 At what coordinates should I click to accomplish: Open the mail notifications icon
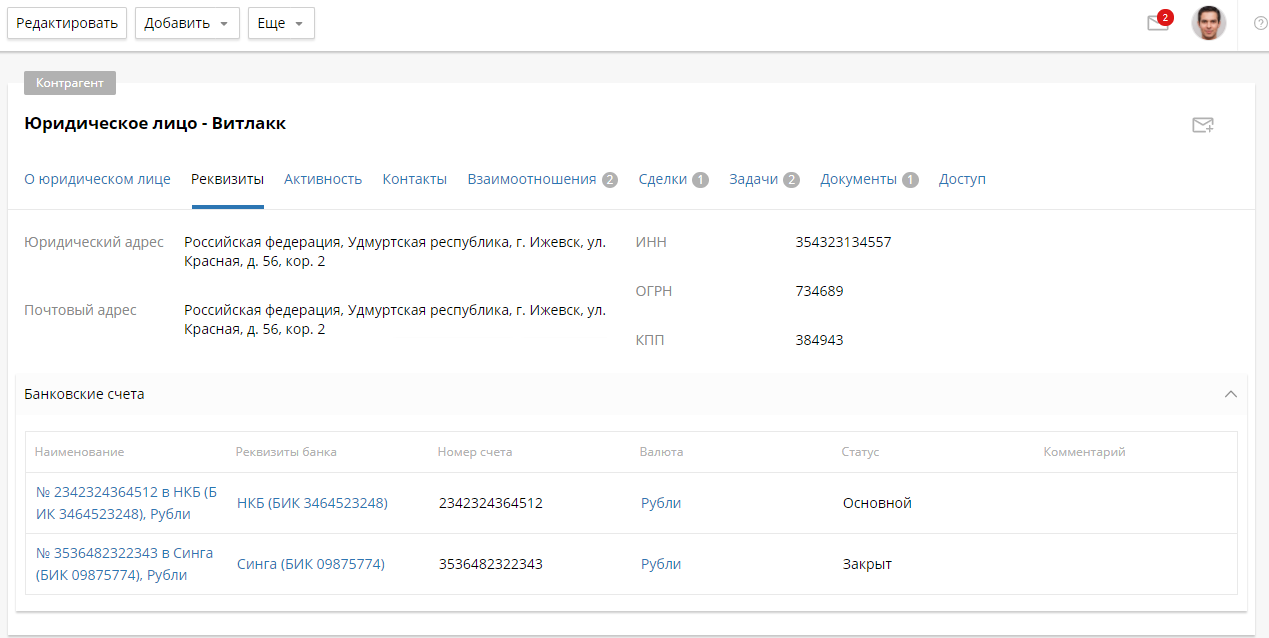[1158, 23]
